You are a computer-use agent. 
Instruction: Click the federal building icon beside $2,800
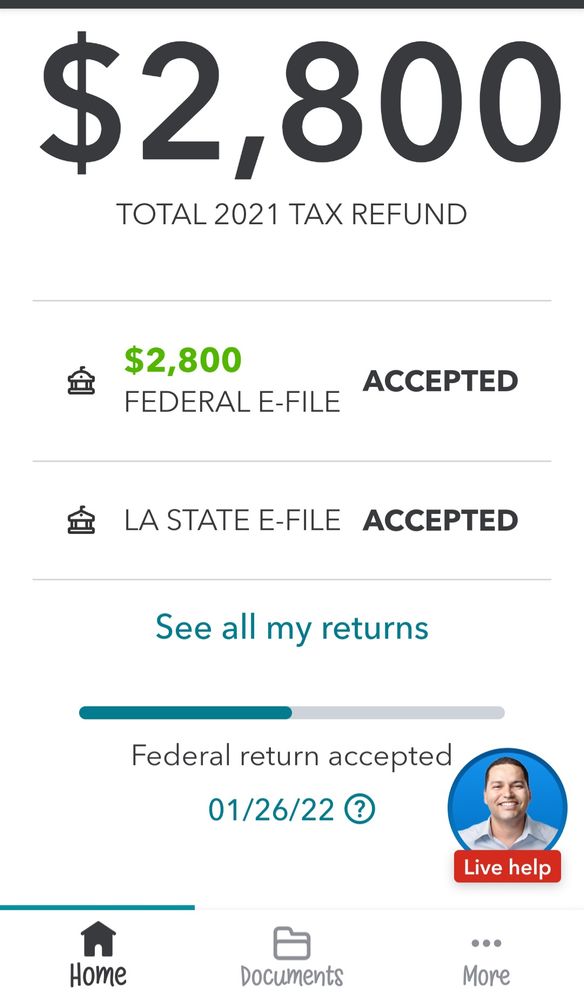(82, 381)
